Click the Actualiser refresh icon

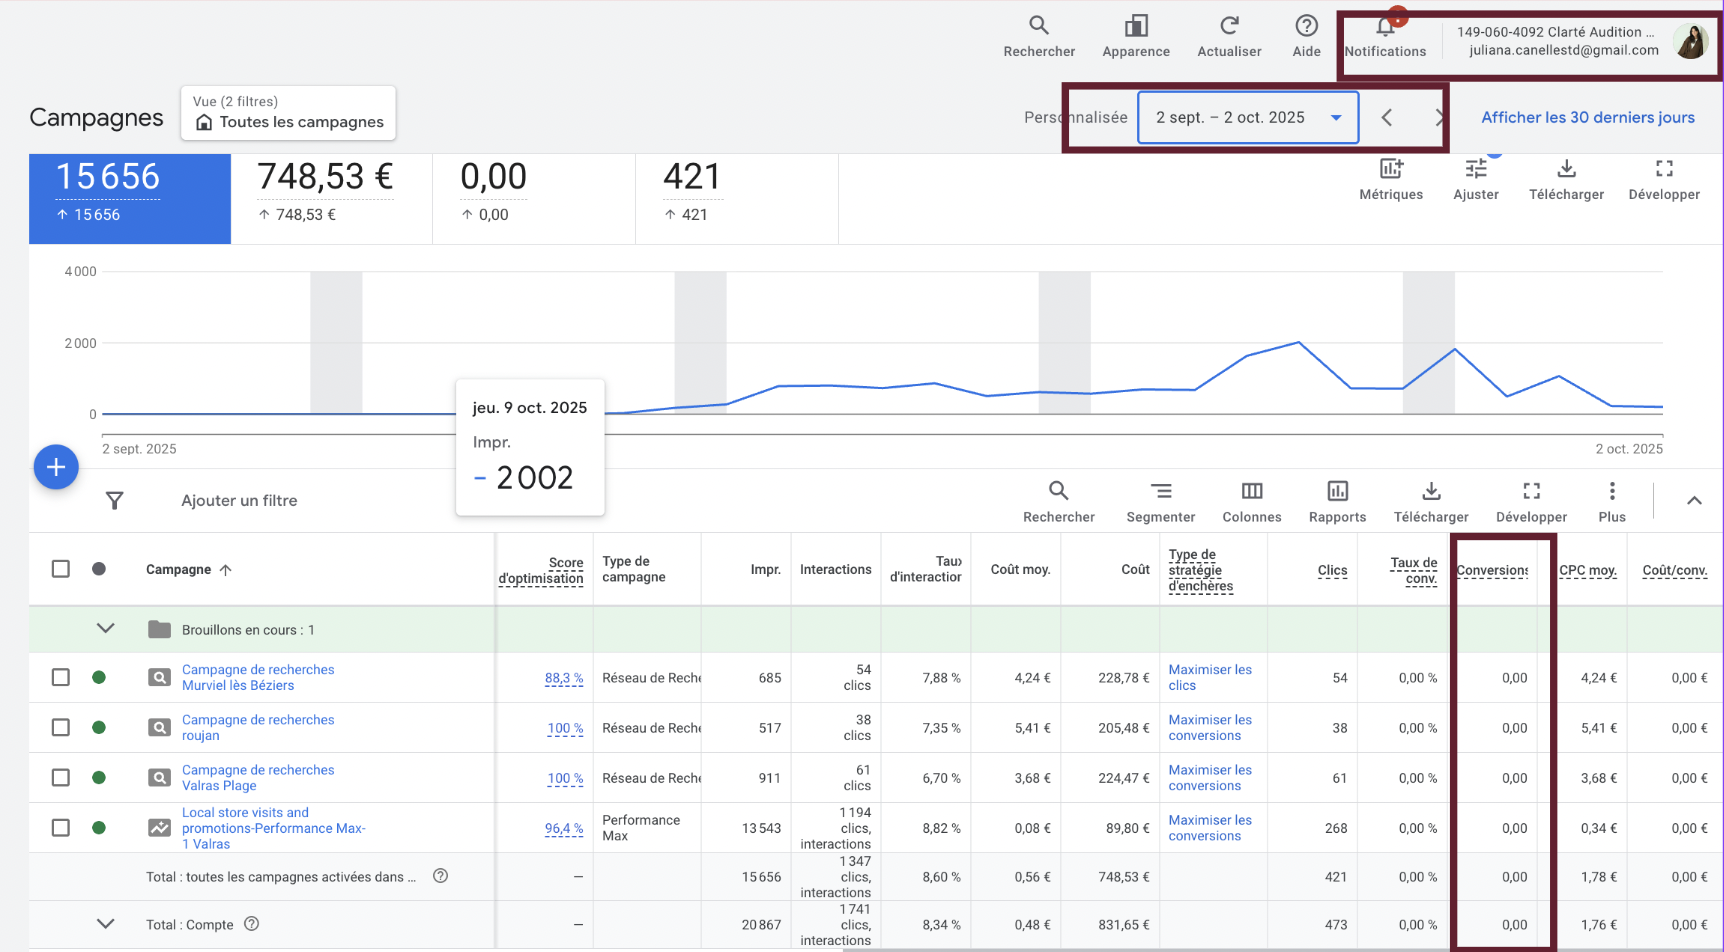pyautogui.click(x=1229, y=25)
